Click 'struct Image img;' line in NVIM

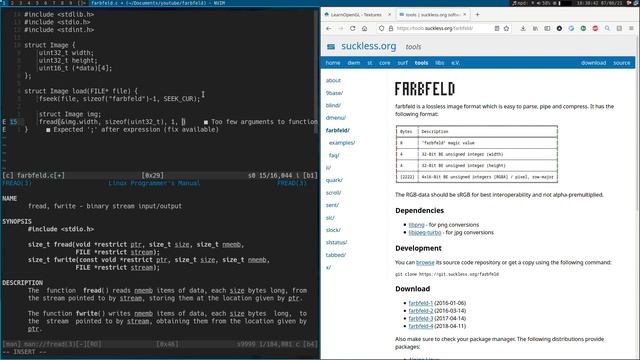click(x=70, y=114)
